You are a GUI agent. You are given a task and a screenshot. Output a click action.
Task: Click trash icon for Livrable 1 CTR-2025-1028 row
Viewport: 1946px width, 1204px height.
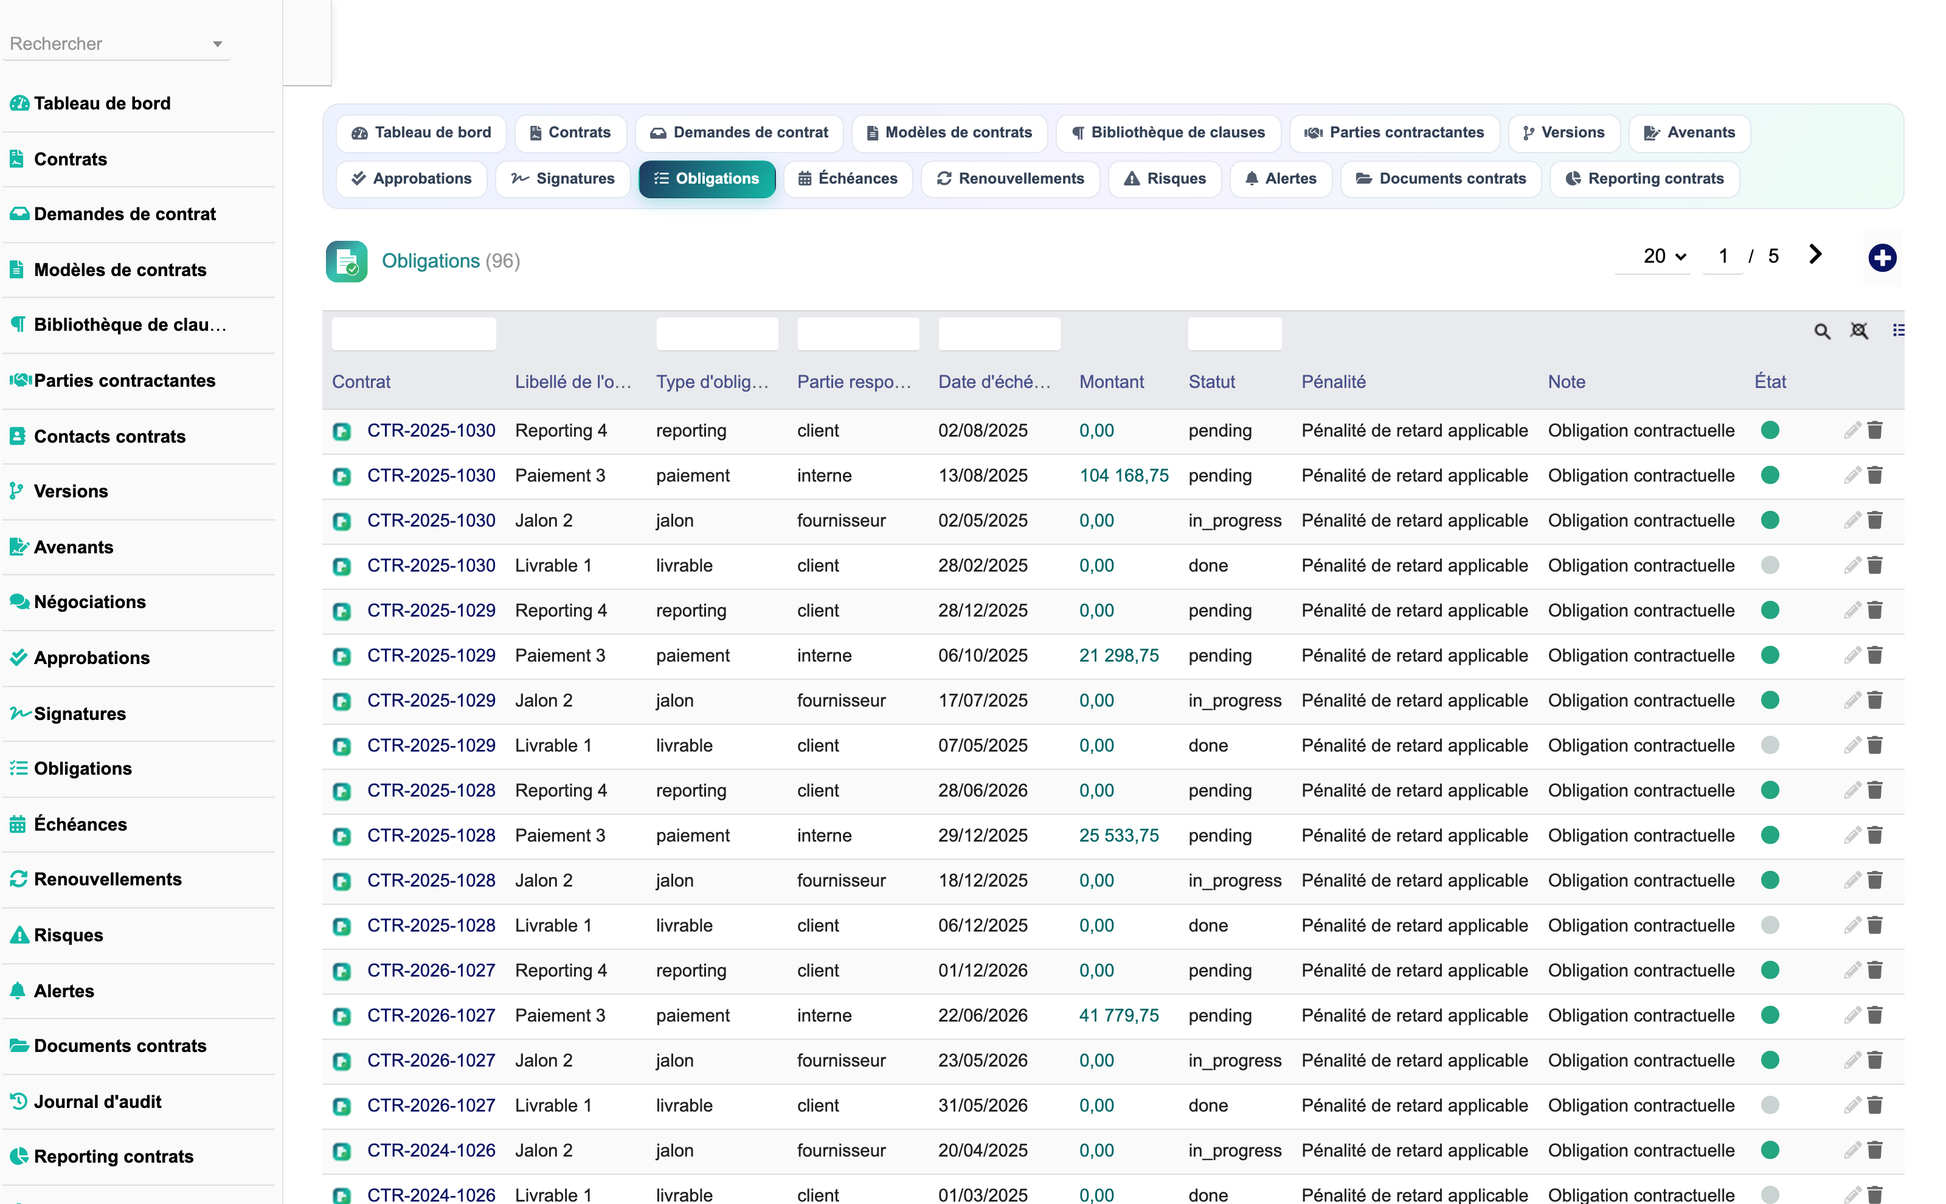click(1875, 925)
